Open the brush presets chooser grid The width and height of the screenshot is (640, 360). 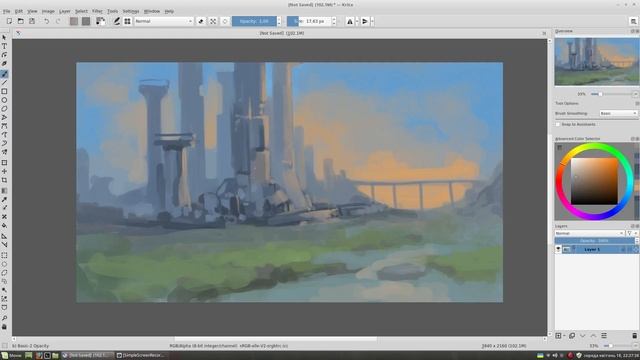(x=127, y=21)
